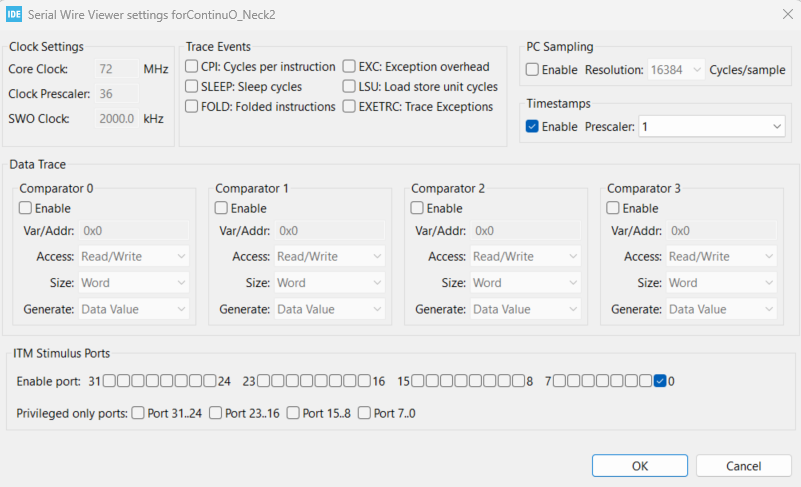Open PC Sampling Resolution dropdown

(x=675, y=70)
